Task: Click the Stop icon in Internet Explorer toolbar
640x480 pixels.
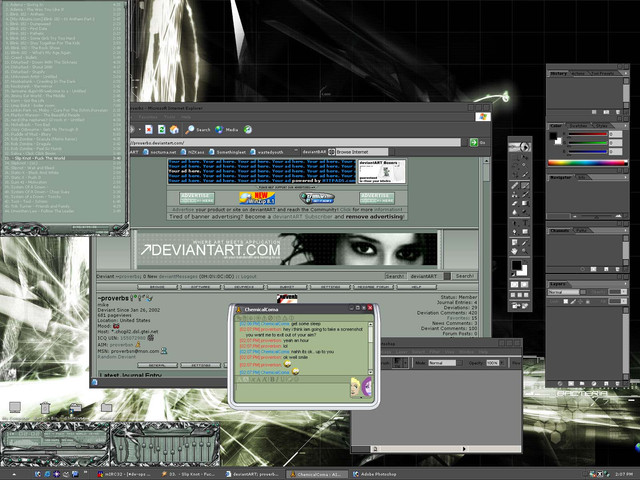Action: pyautogui.click(x=149, y=130)
